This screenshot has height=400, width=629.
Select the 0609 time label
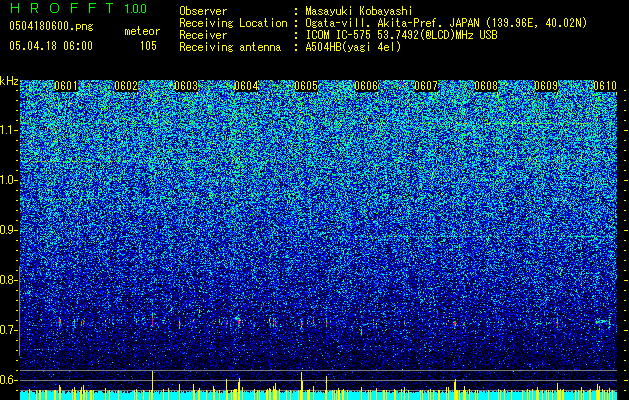546,86
